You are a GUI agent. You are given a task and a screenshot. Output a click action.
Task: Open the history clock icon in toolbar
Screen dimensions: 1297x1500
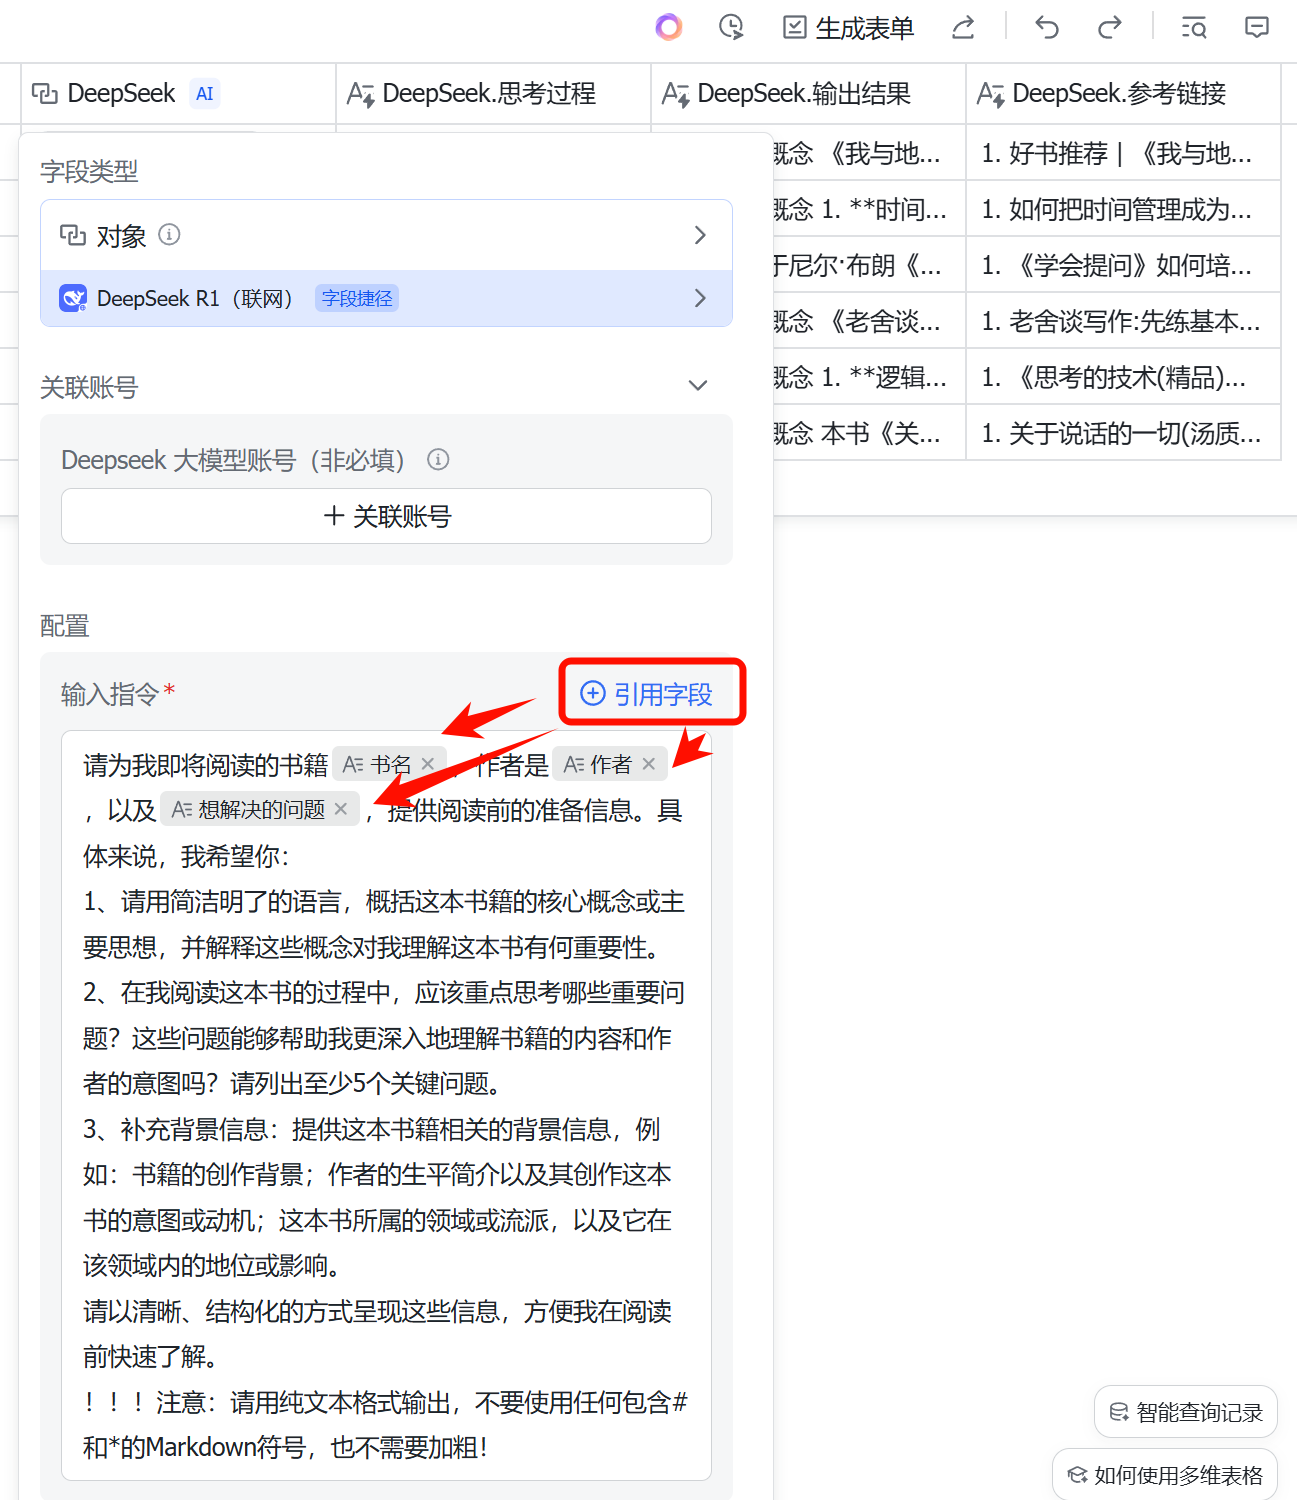[x=731, y=27]
